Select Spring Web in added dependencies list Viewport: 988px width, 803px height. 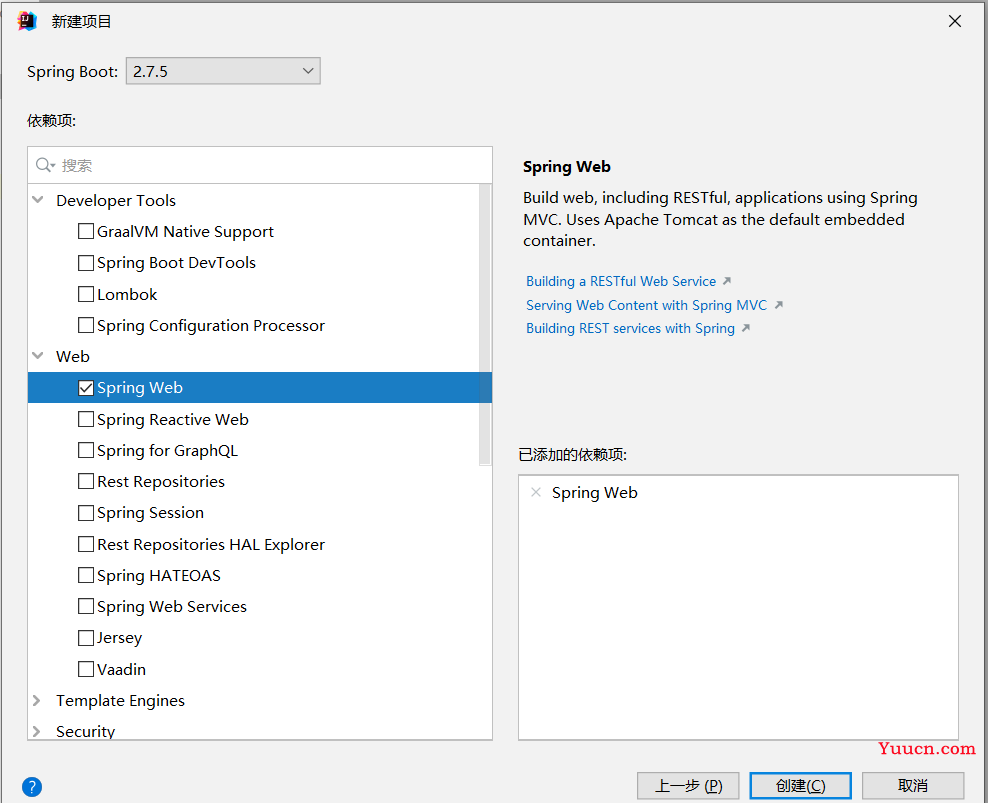(x=594, y=492)
